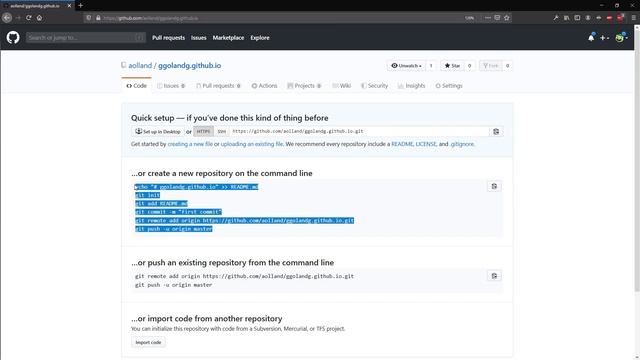Click the browser back button

[x=7, y=18]
